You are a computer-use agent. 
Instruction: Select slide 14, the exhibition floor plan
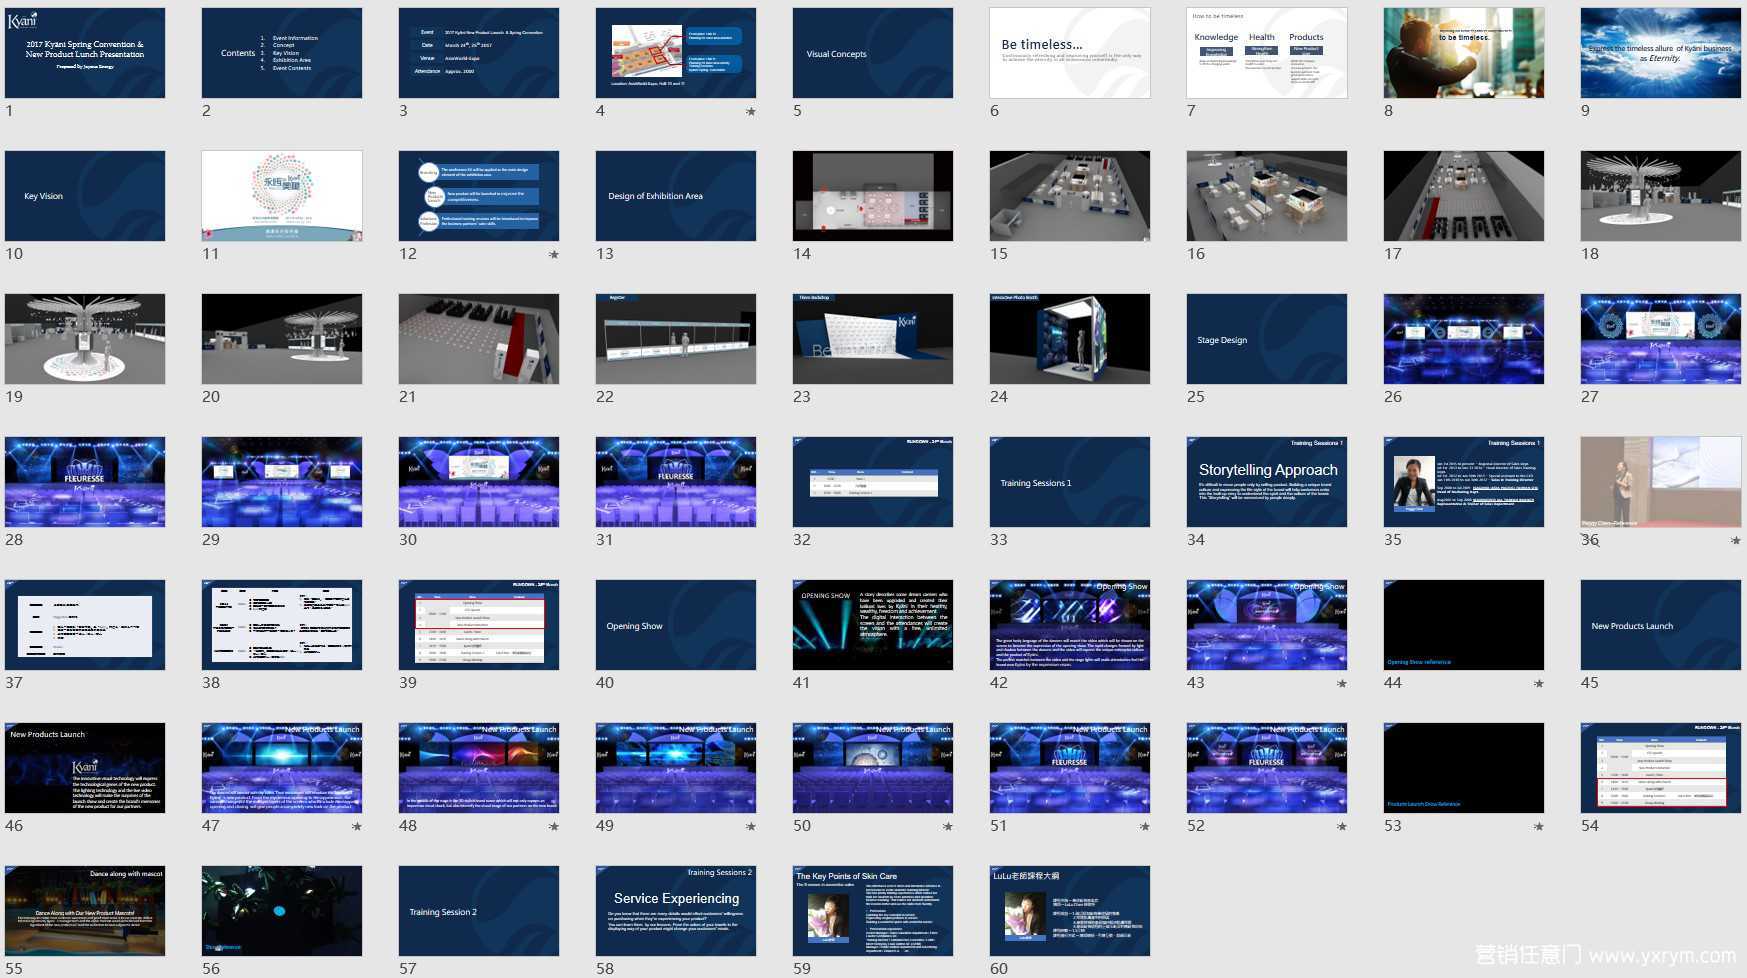(873, 196)
